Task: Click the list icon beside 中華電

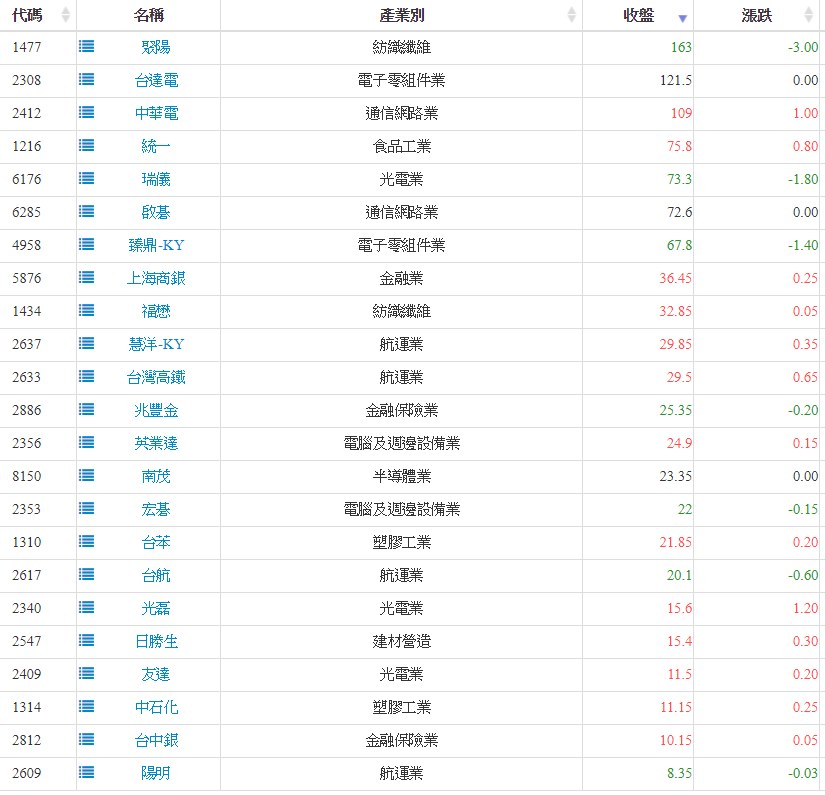Action: click(87, 113)
